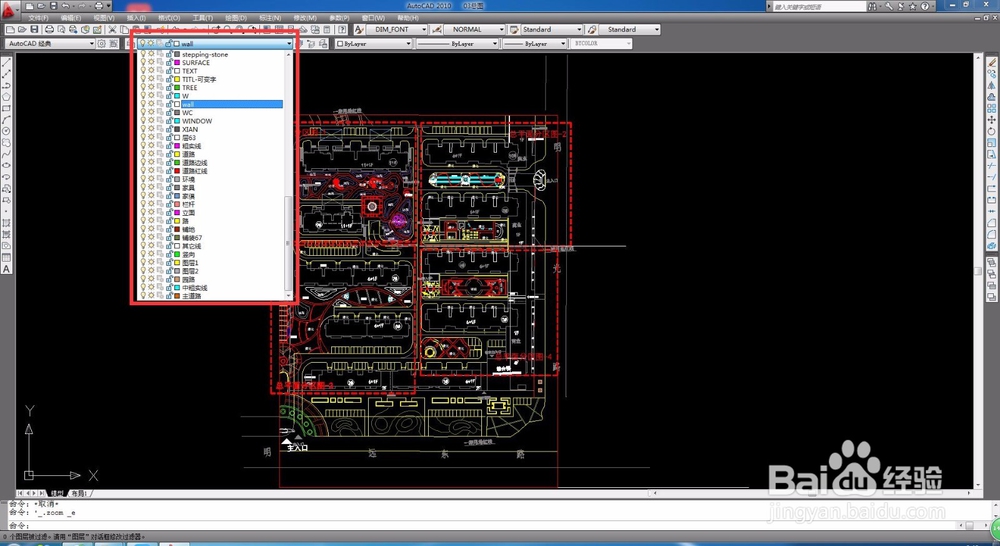
Task: Select the multiline Text A tool on left toolbar
Action: tap(6, 269)
